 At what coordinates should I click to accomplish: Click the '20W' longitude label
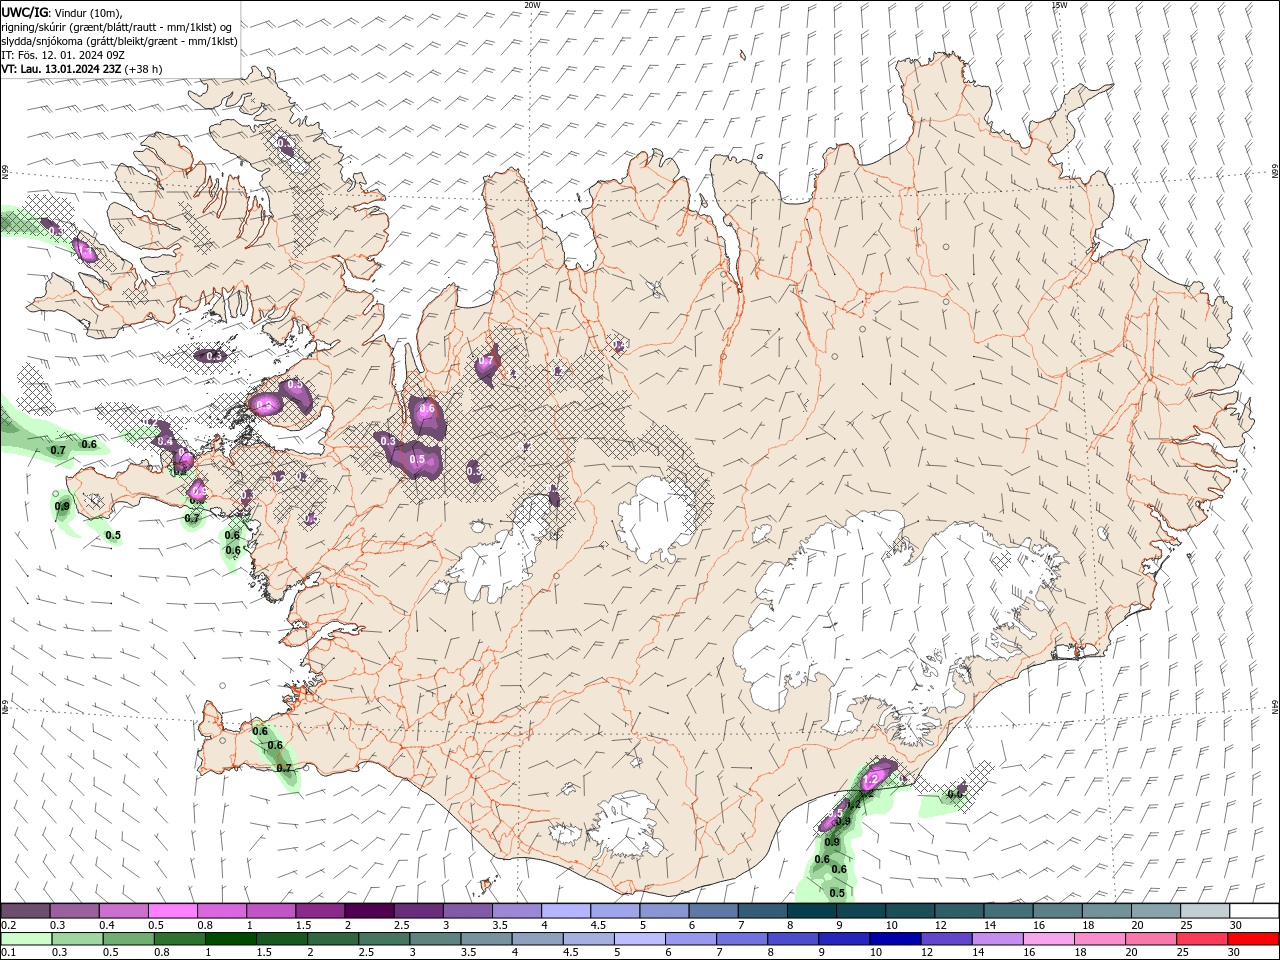click(532, 5)
